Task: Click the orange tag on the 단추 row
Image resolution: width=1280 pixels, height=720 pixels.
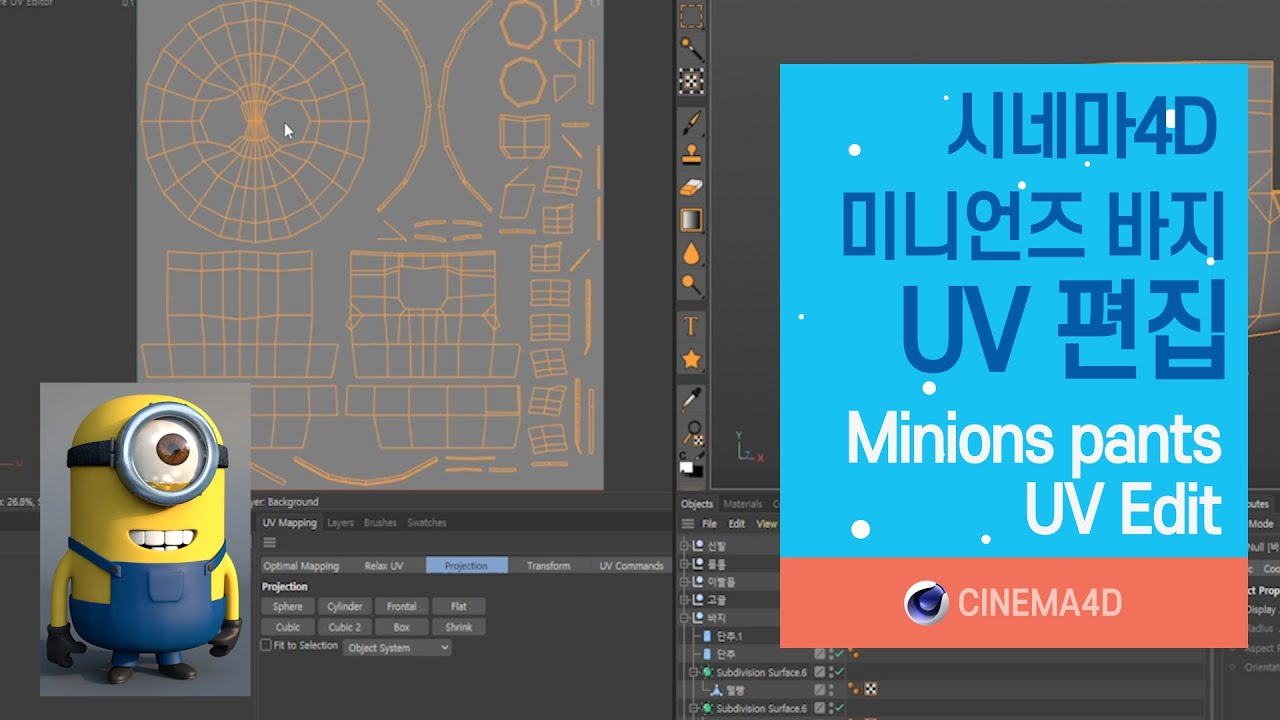Action: (854, 653)
